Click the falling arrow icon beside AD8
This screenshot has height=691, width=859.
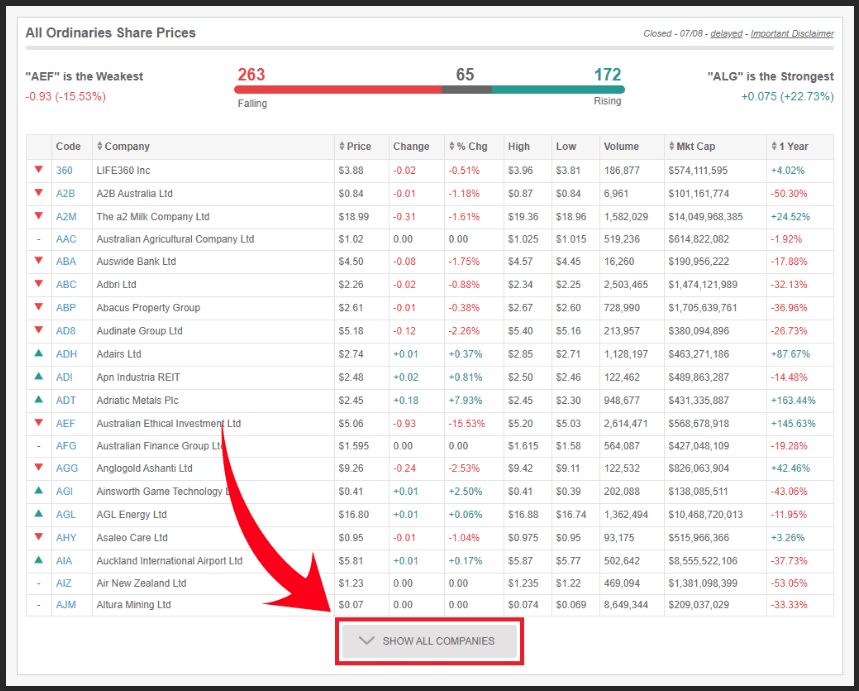pos(38,330)
